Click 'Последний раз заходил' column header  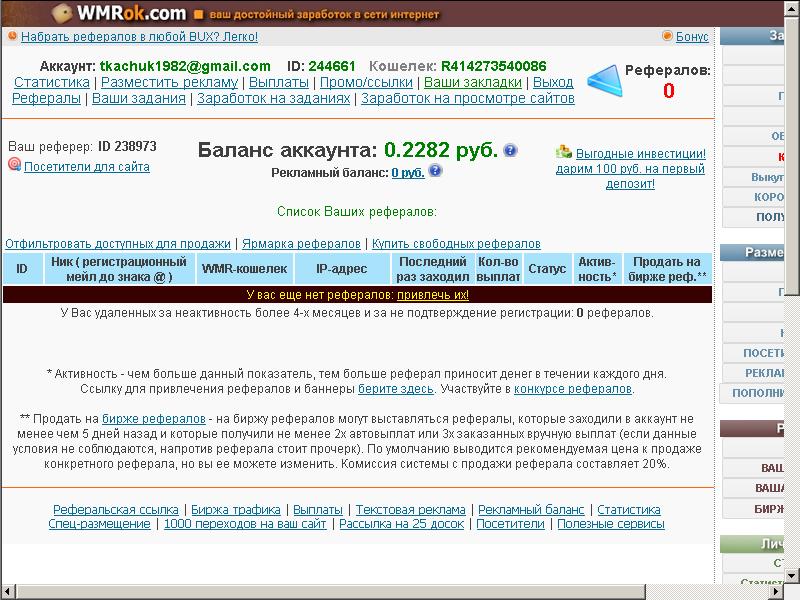(433, 269)
